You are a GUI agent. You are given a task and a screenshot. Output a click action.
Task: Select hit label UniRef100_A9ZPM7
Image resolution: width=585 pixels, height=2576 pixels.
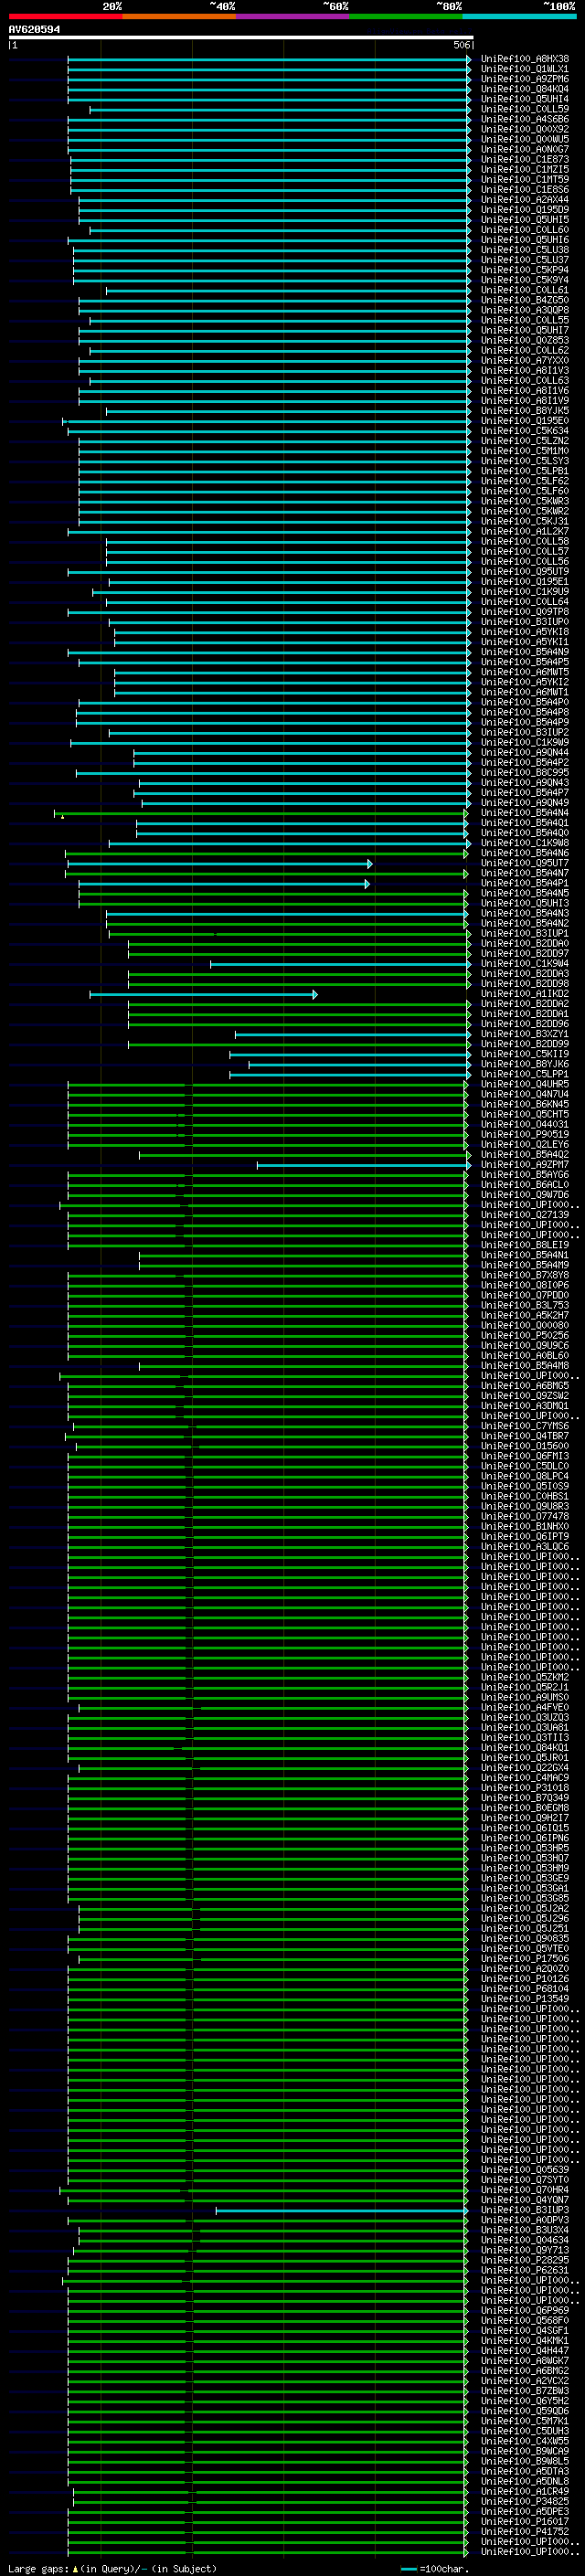pyautogui.click(x=525, y=1165)
